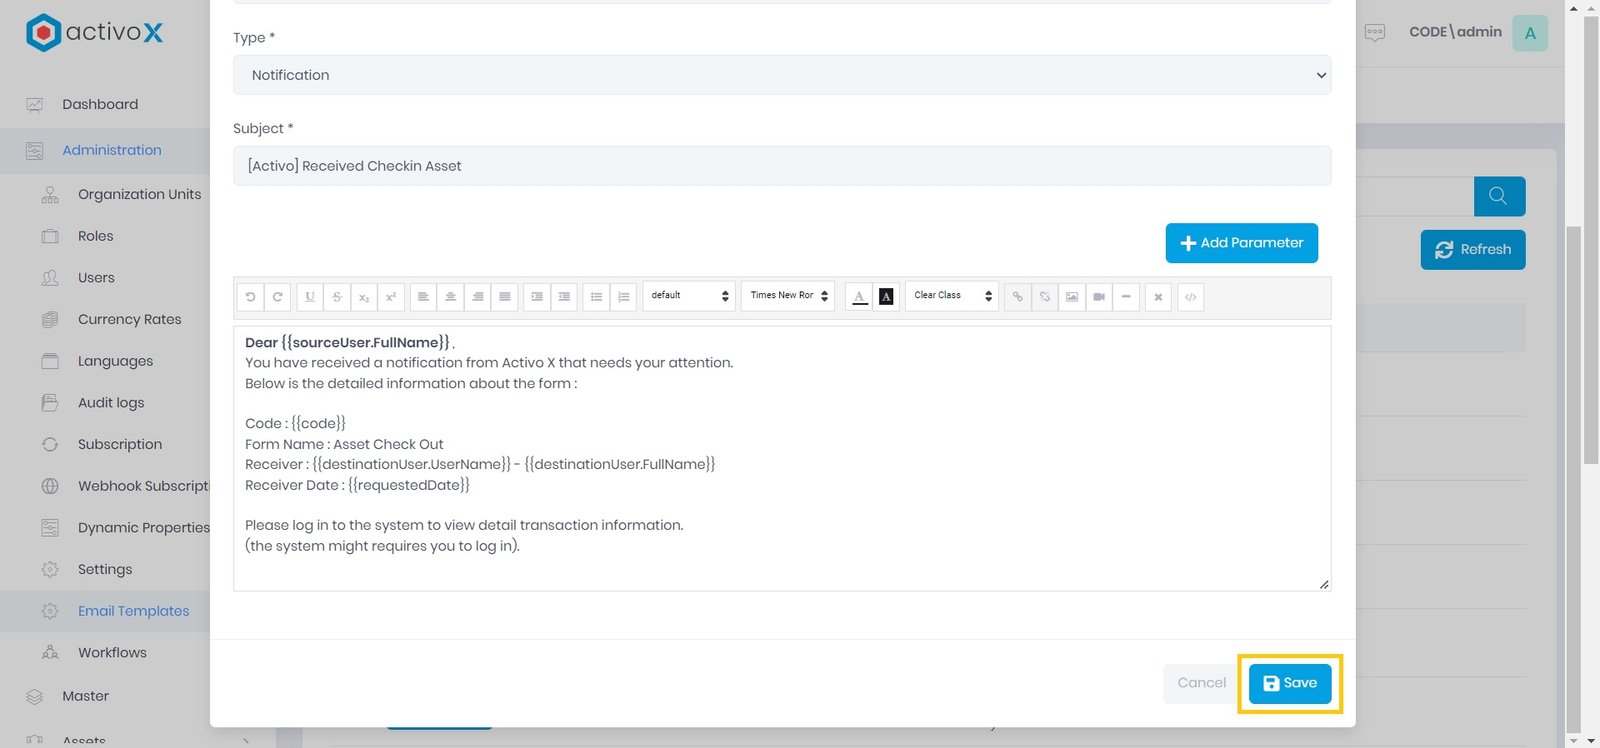Apply superscript formatting
Image resolution: width=1600 pixels, height=748 pixels.
[391, 297]
